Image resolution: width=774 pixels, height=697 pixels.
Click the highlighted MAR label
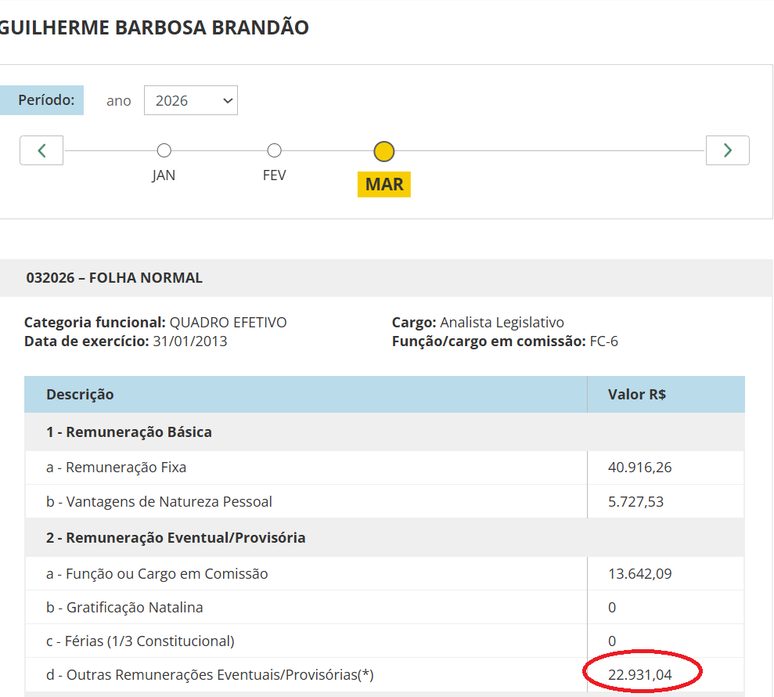(x=384, y=184)
